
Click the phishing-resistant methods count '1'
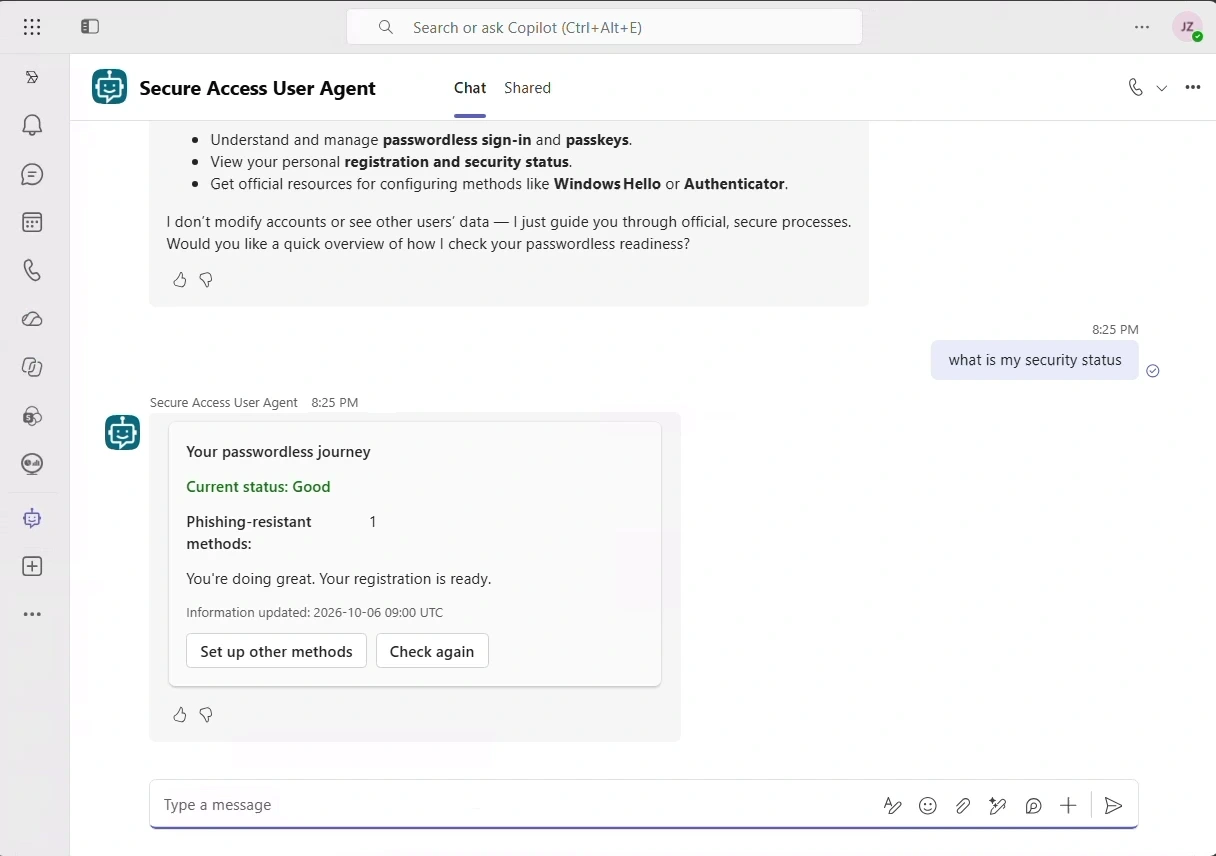373,522
